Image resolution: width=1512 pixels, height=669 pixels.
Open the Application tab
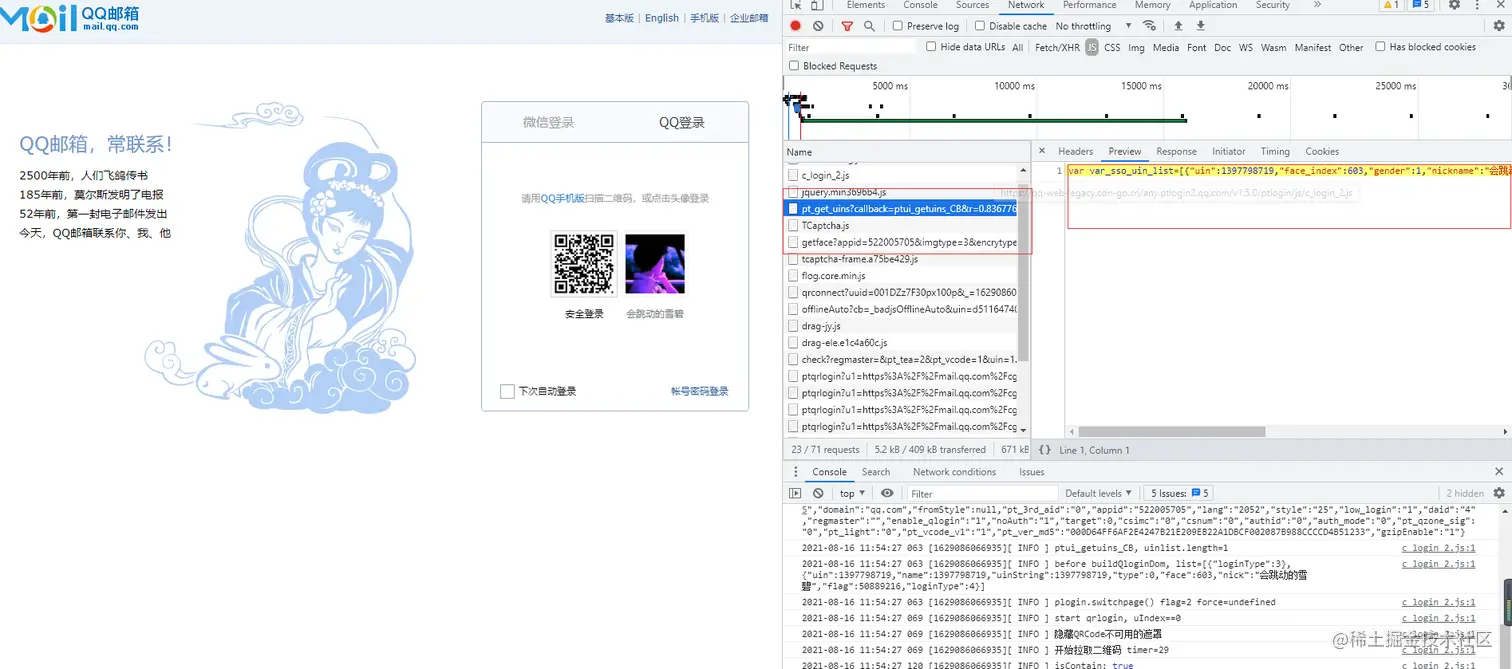pos(1213,5)
